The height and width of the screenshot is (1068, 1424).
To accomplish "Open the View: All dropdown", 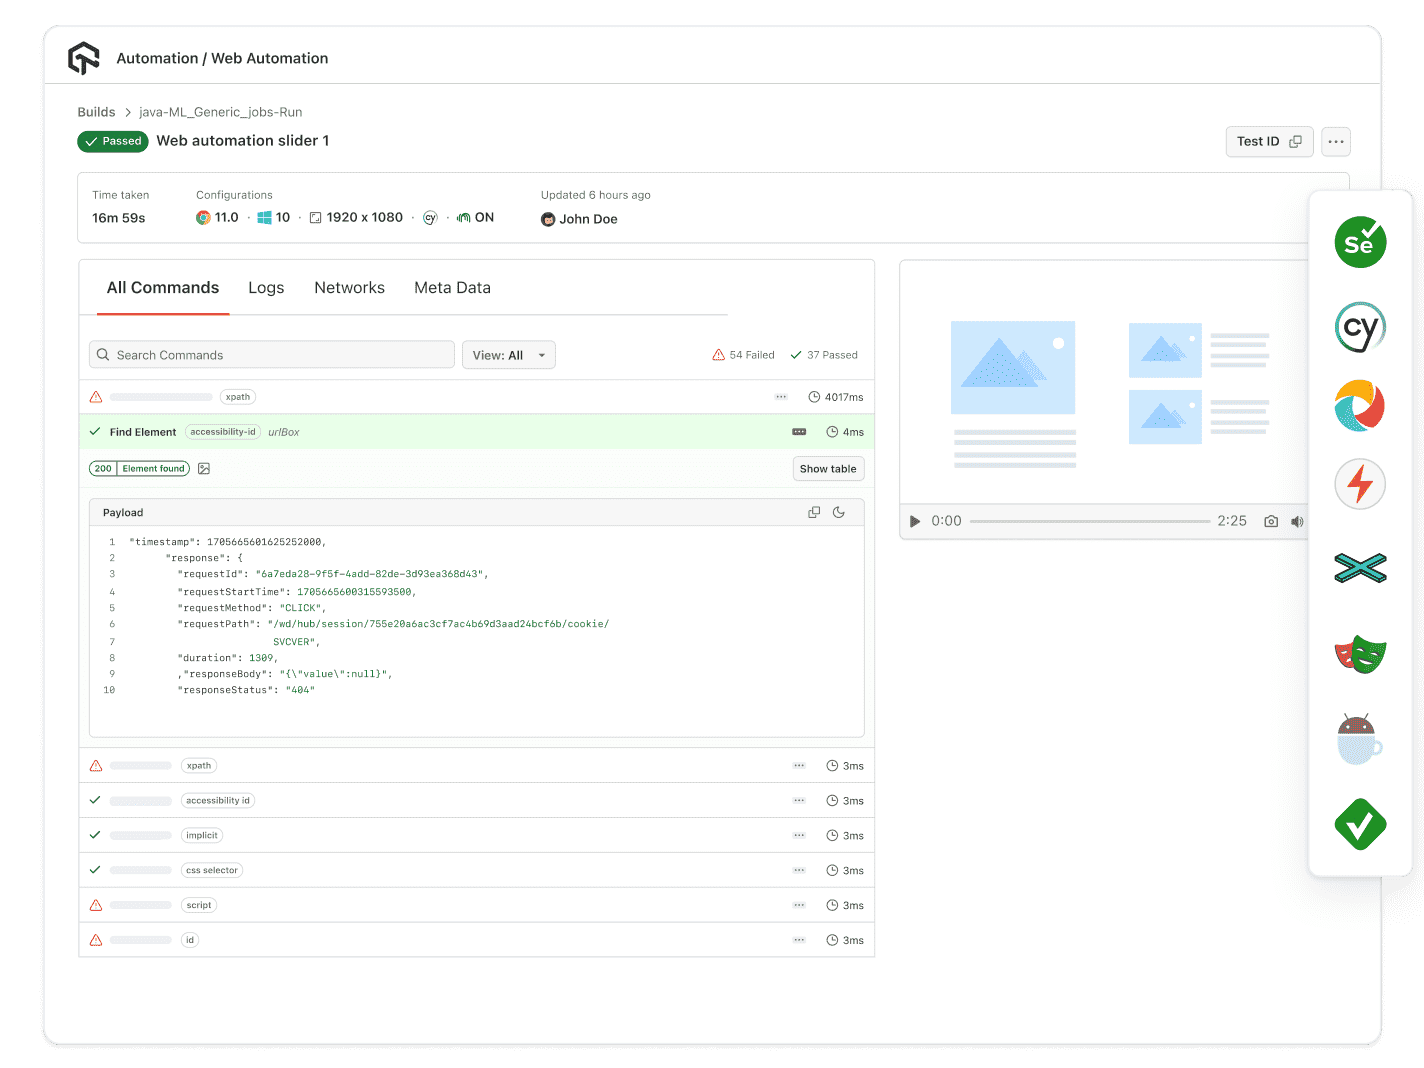I will click(508, 355).
